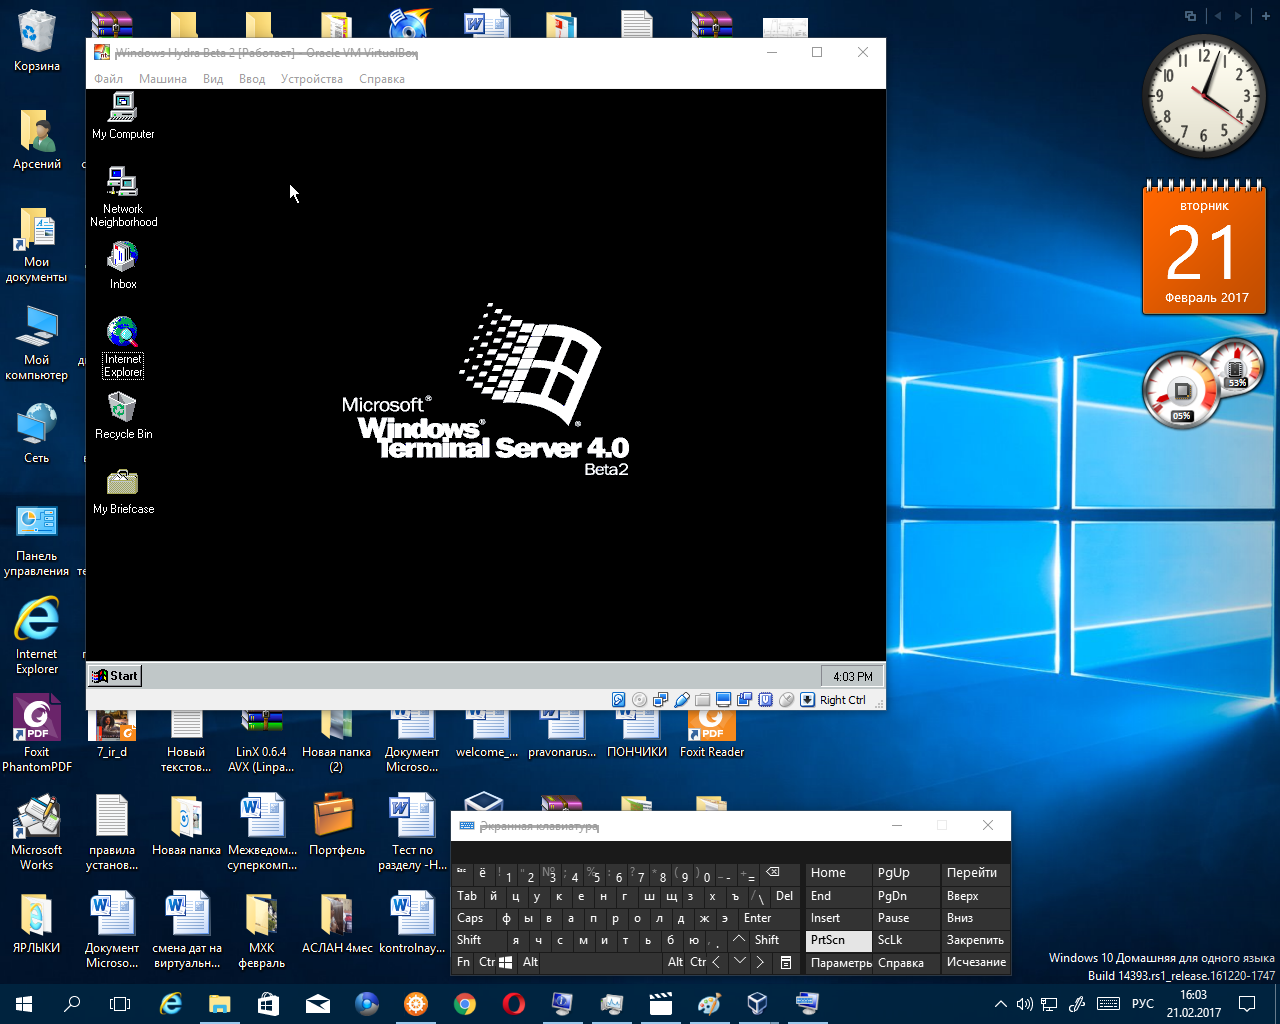Toggle the Fn key on on-screen keyboard
This screenshot has width=1280, height=1024.
coord(463,962)
